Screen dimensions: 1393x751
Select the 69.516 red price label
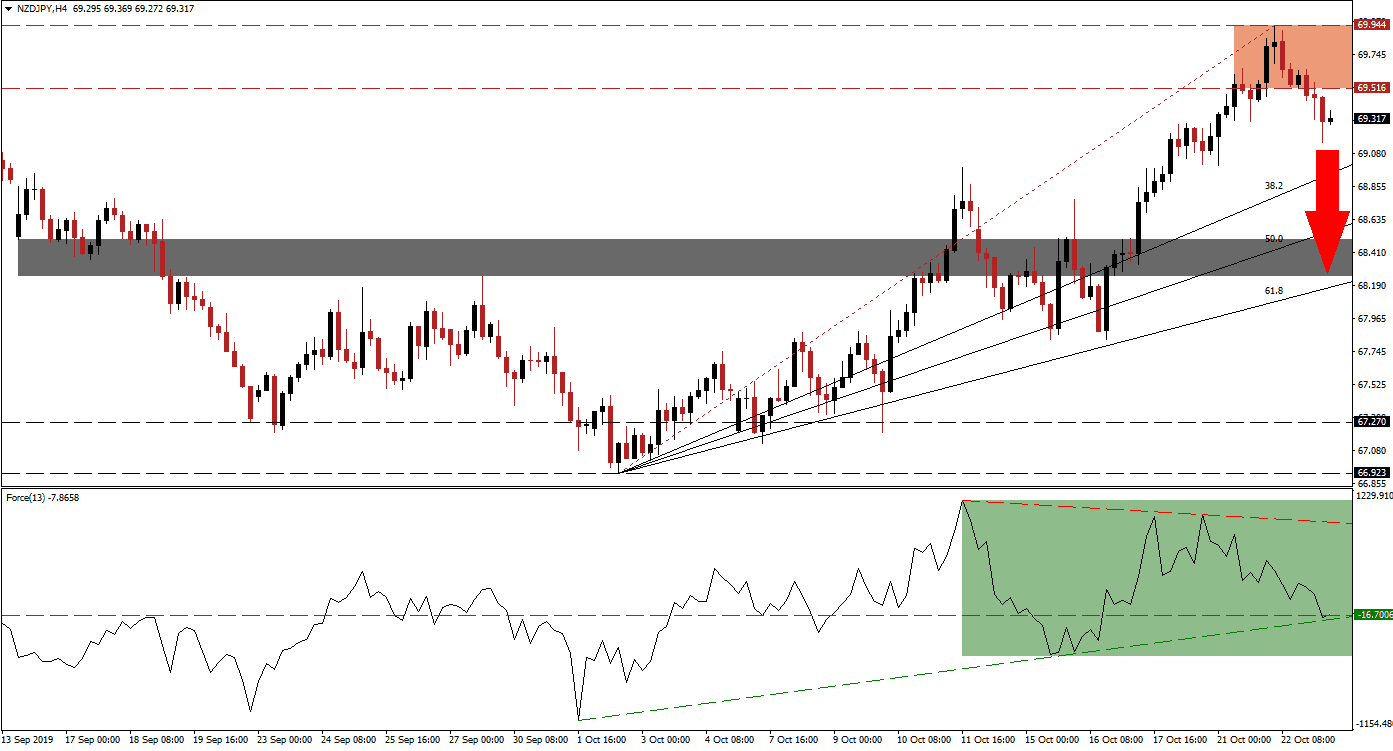(x=1373, y=87)
